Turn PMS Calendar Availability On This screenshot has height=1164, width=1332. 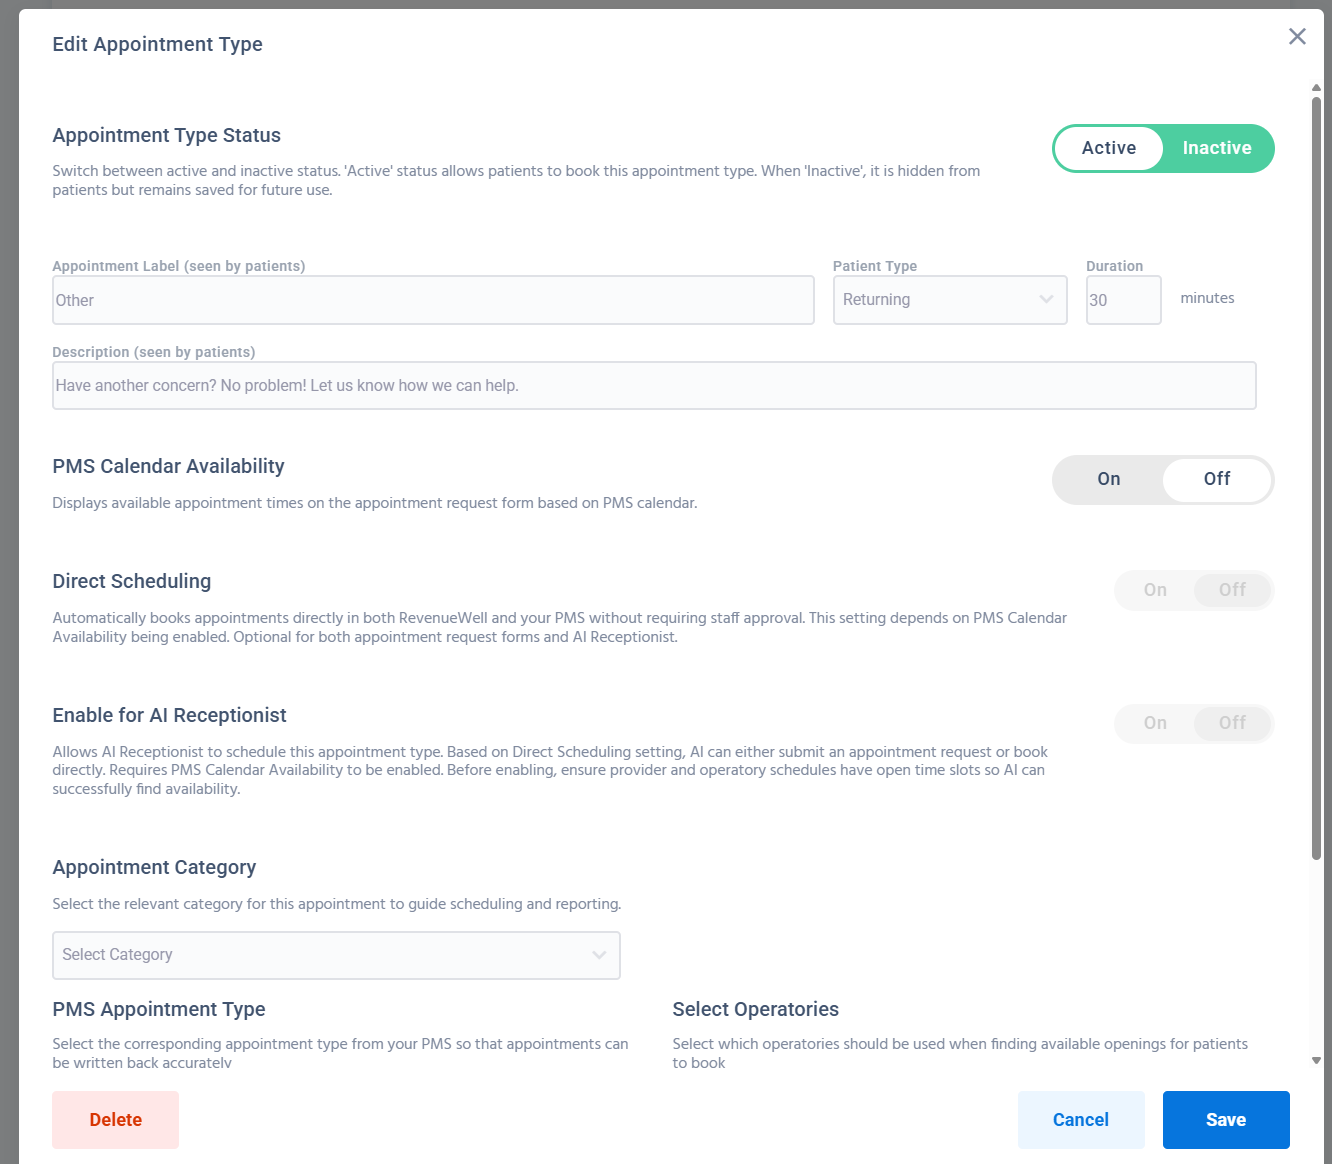[1108, 479]
